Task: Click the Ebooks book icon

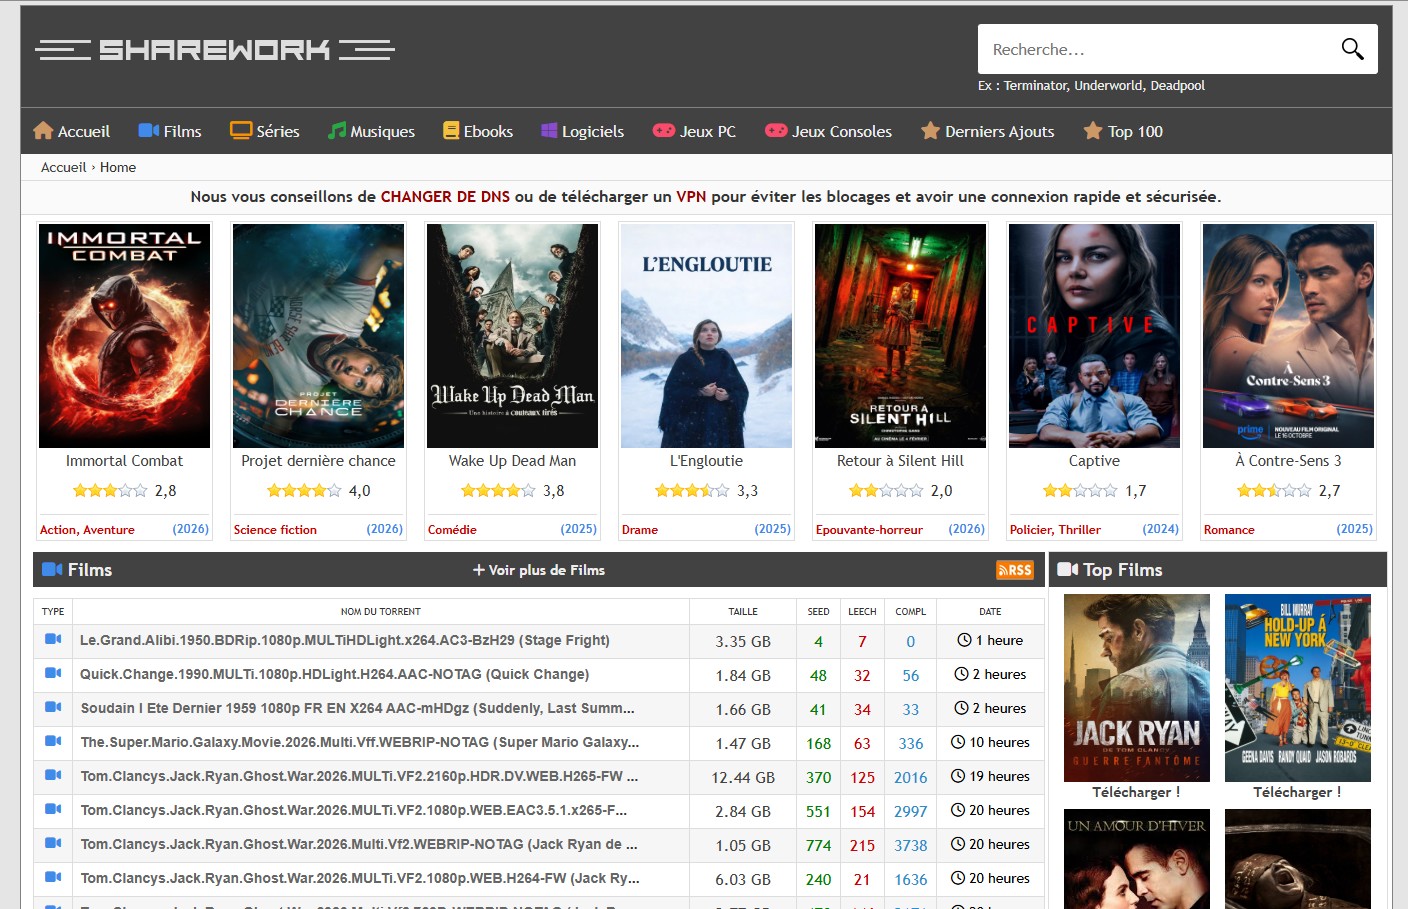Action: [451, 130]
